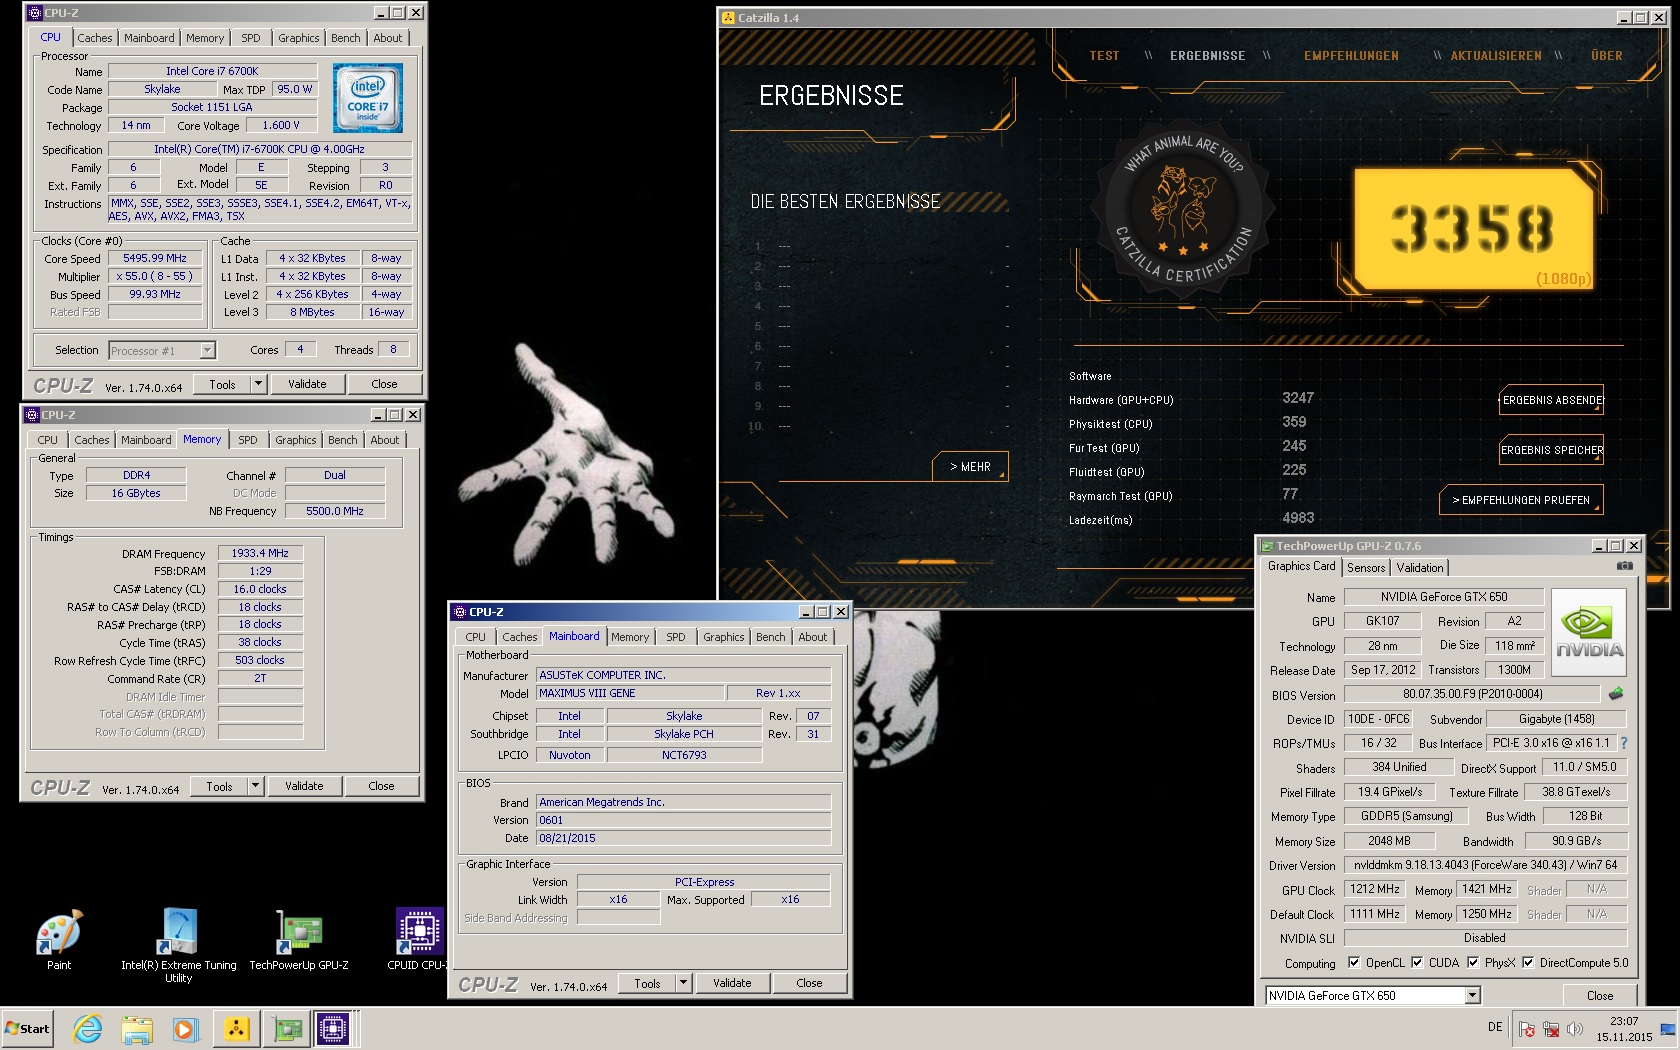This screenshot has height=1050, width=1680.
Task: Open Tools dropdown arrow in Memory window
Action: click(x=255, y=786)
